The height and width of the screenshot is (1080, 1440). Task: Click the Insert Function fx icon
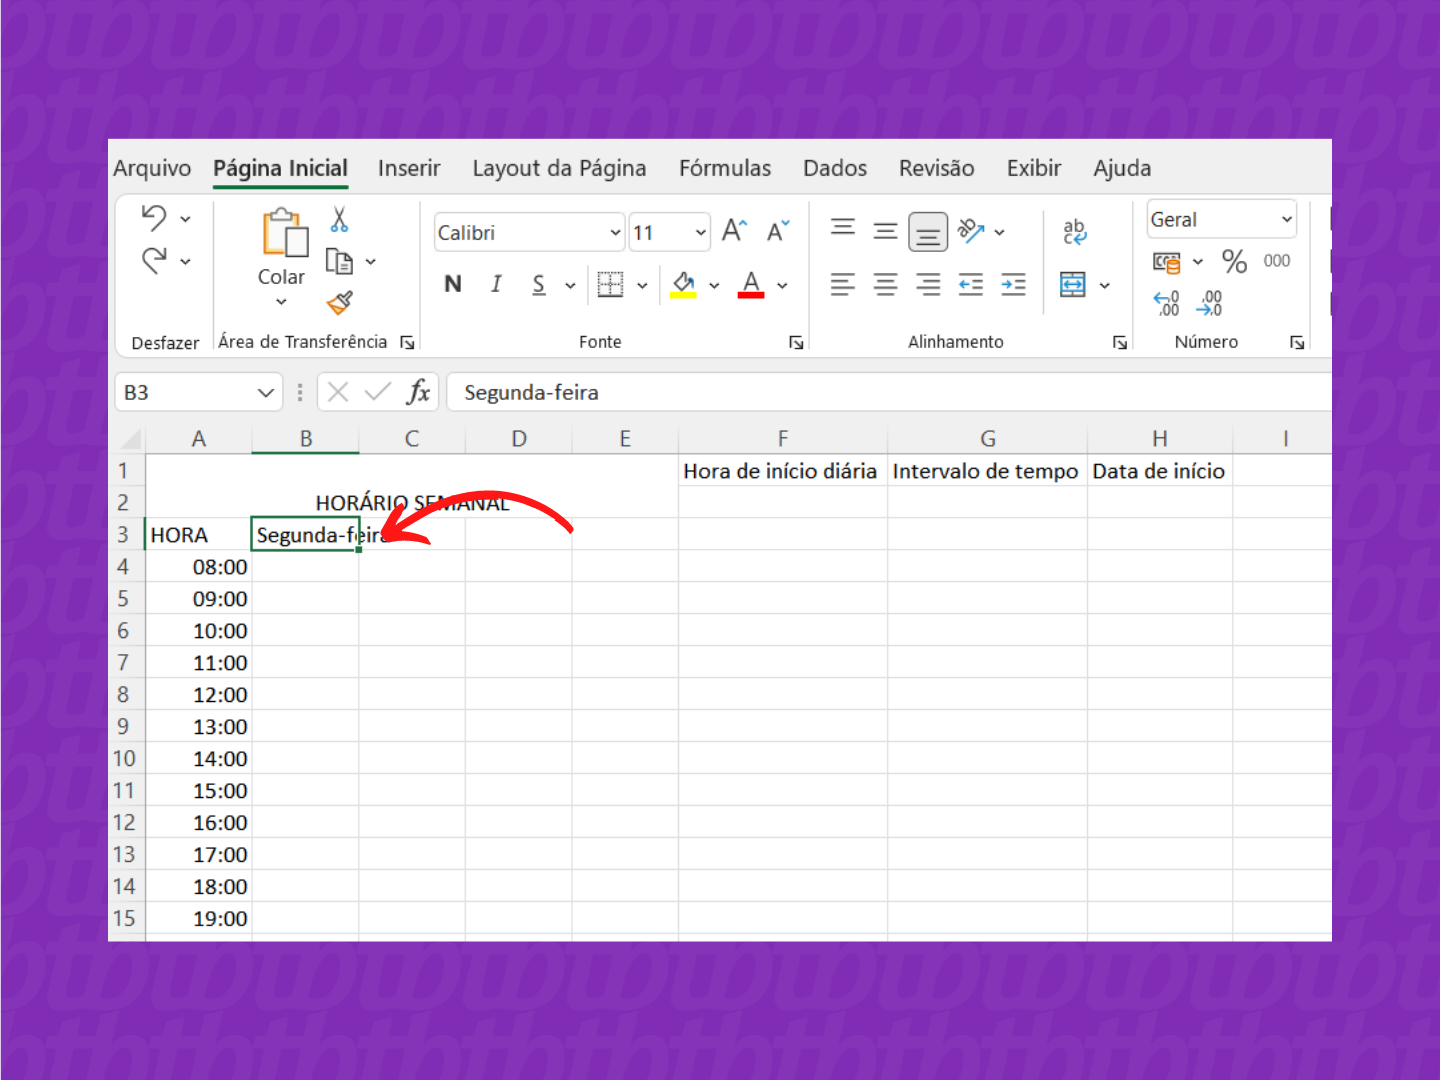tap(418, 392)
